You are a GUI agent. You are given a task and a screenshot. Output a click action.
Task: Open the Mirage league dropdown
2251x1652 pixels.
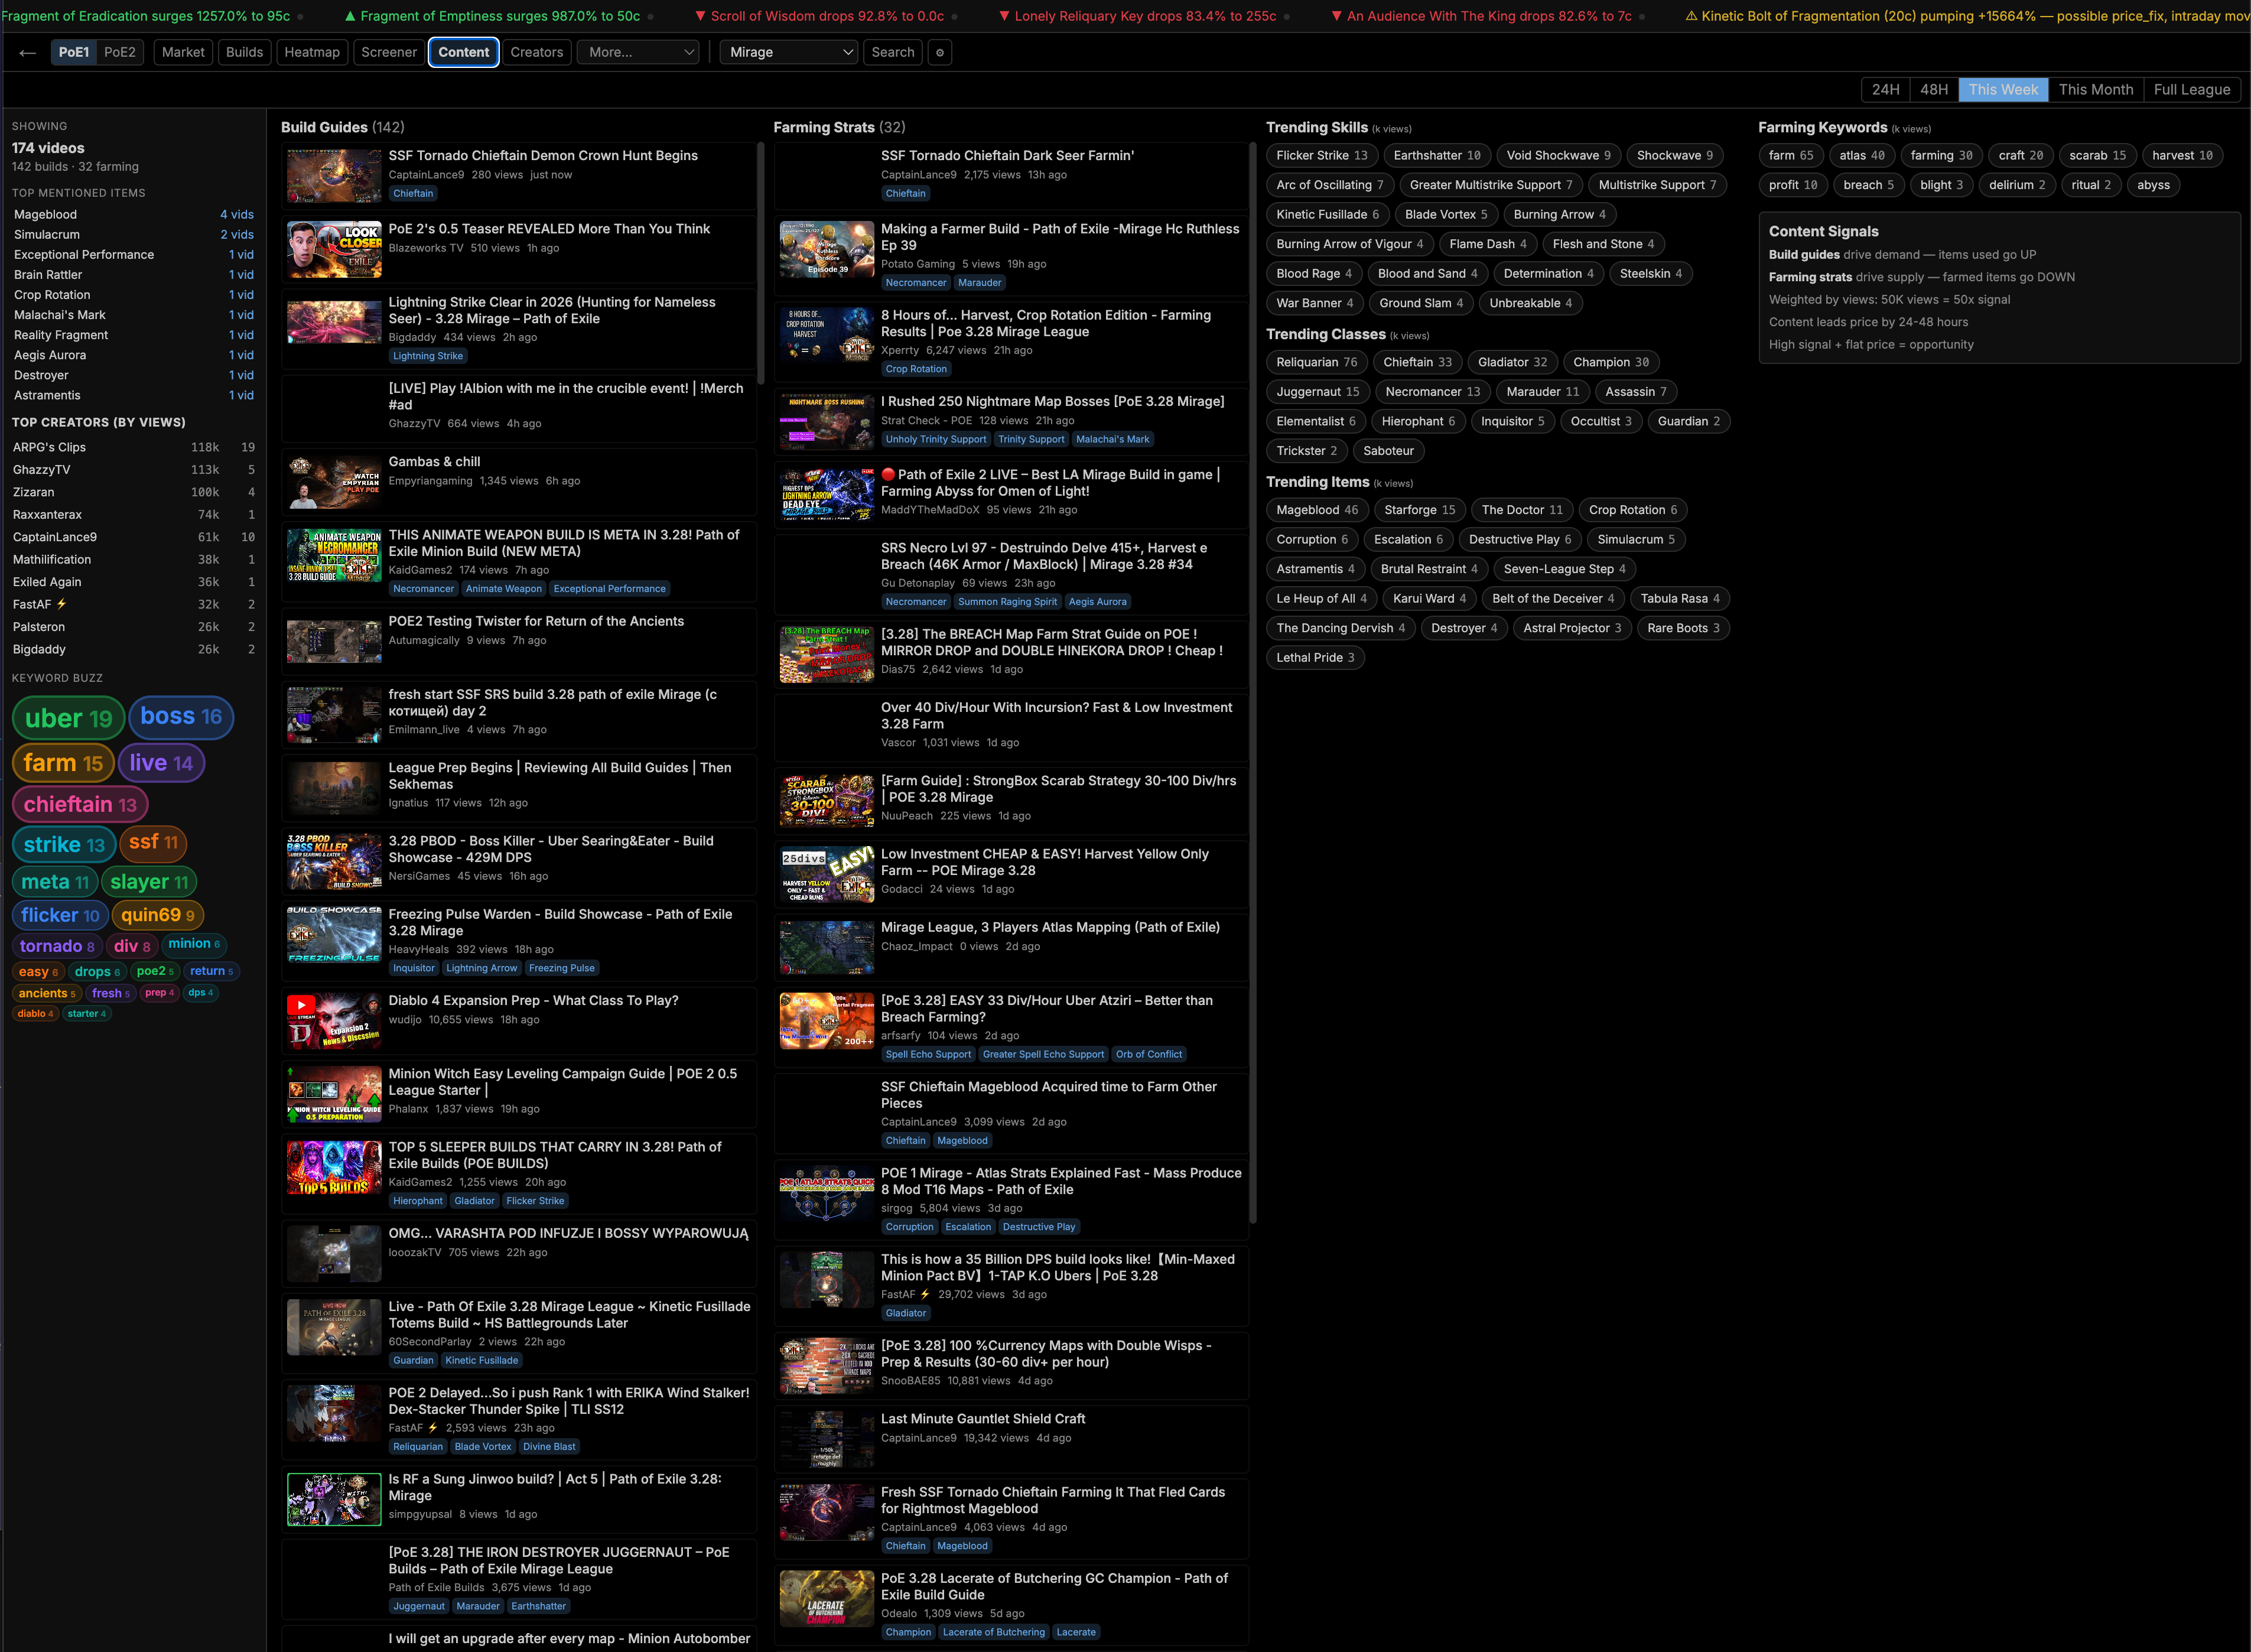click(x=790, y=53)
